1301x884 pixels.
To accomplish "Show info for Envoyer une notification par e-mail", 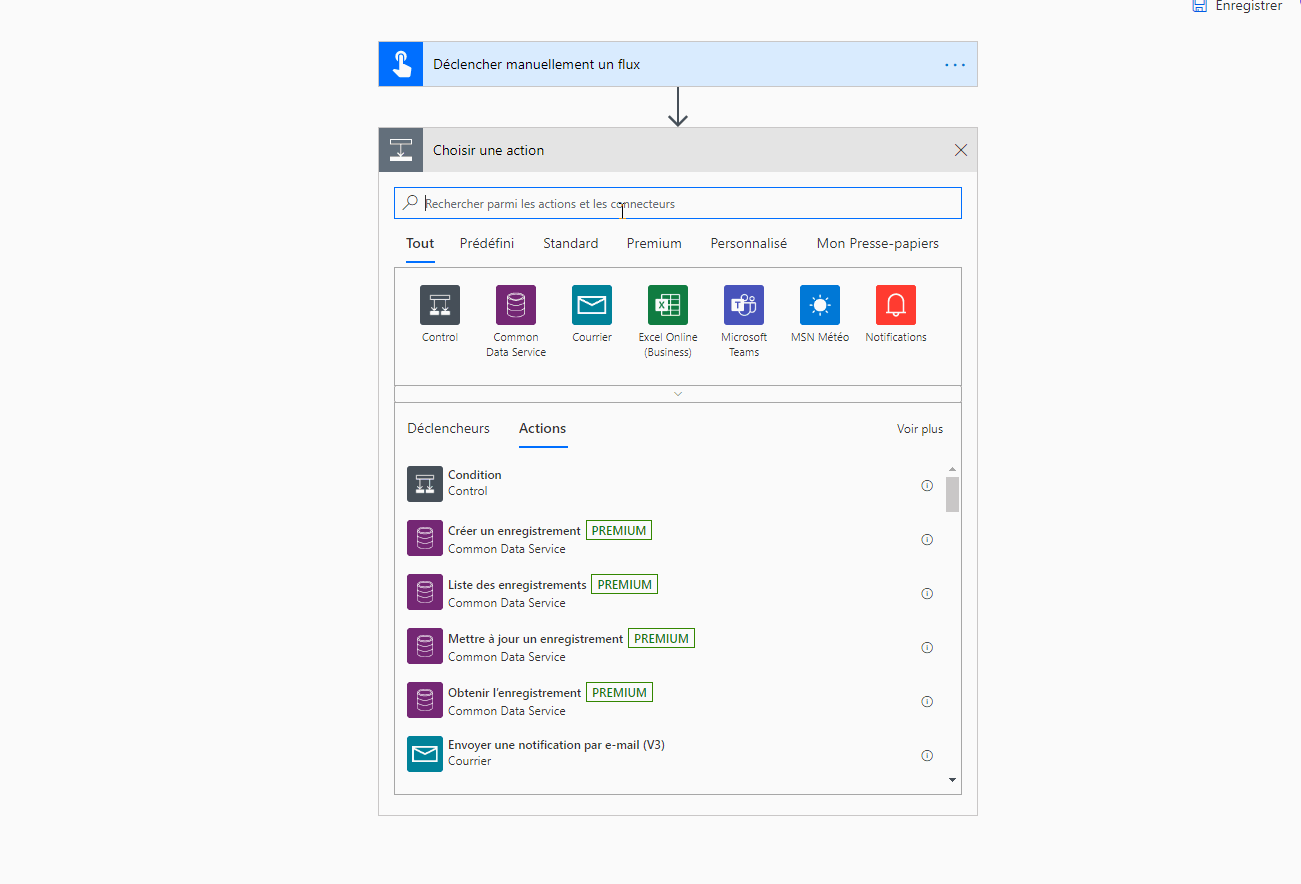I will [x=927, y=755].
